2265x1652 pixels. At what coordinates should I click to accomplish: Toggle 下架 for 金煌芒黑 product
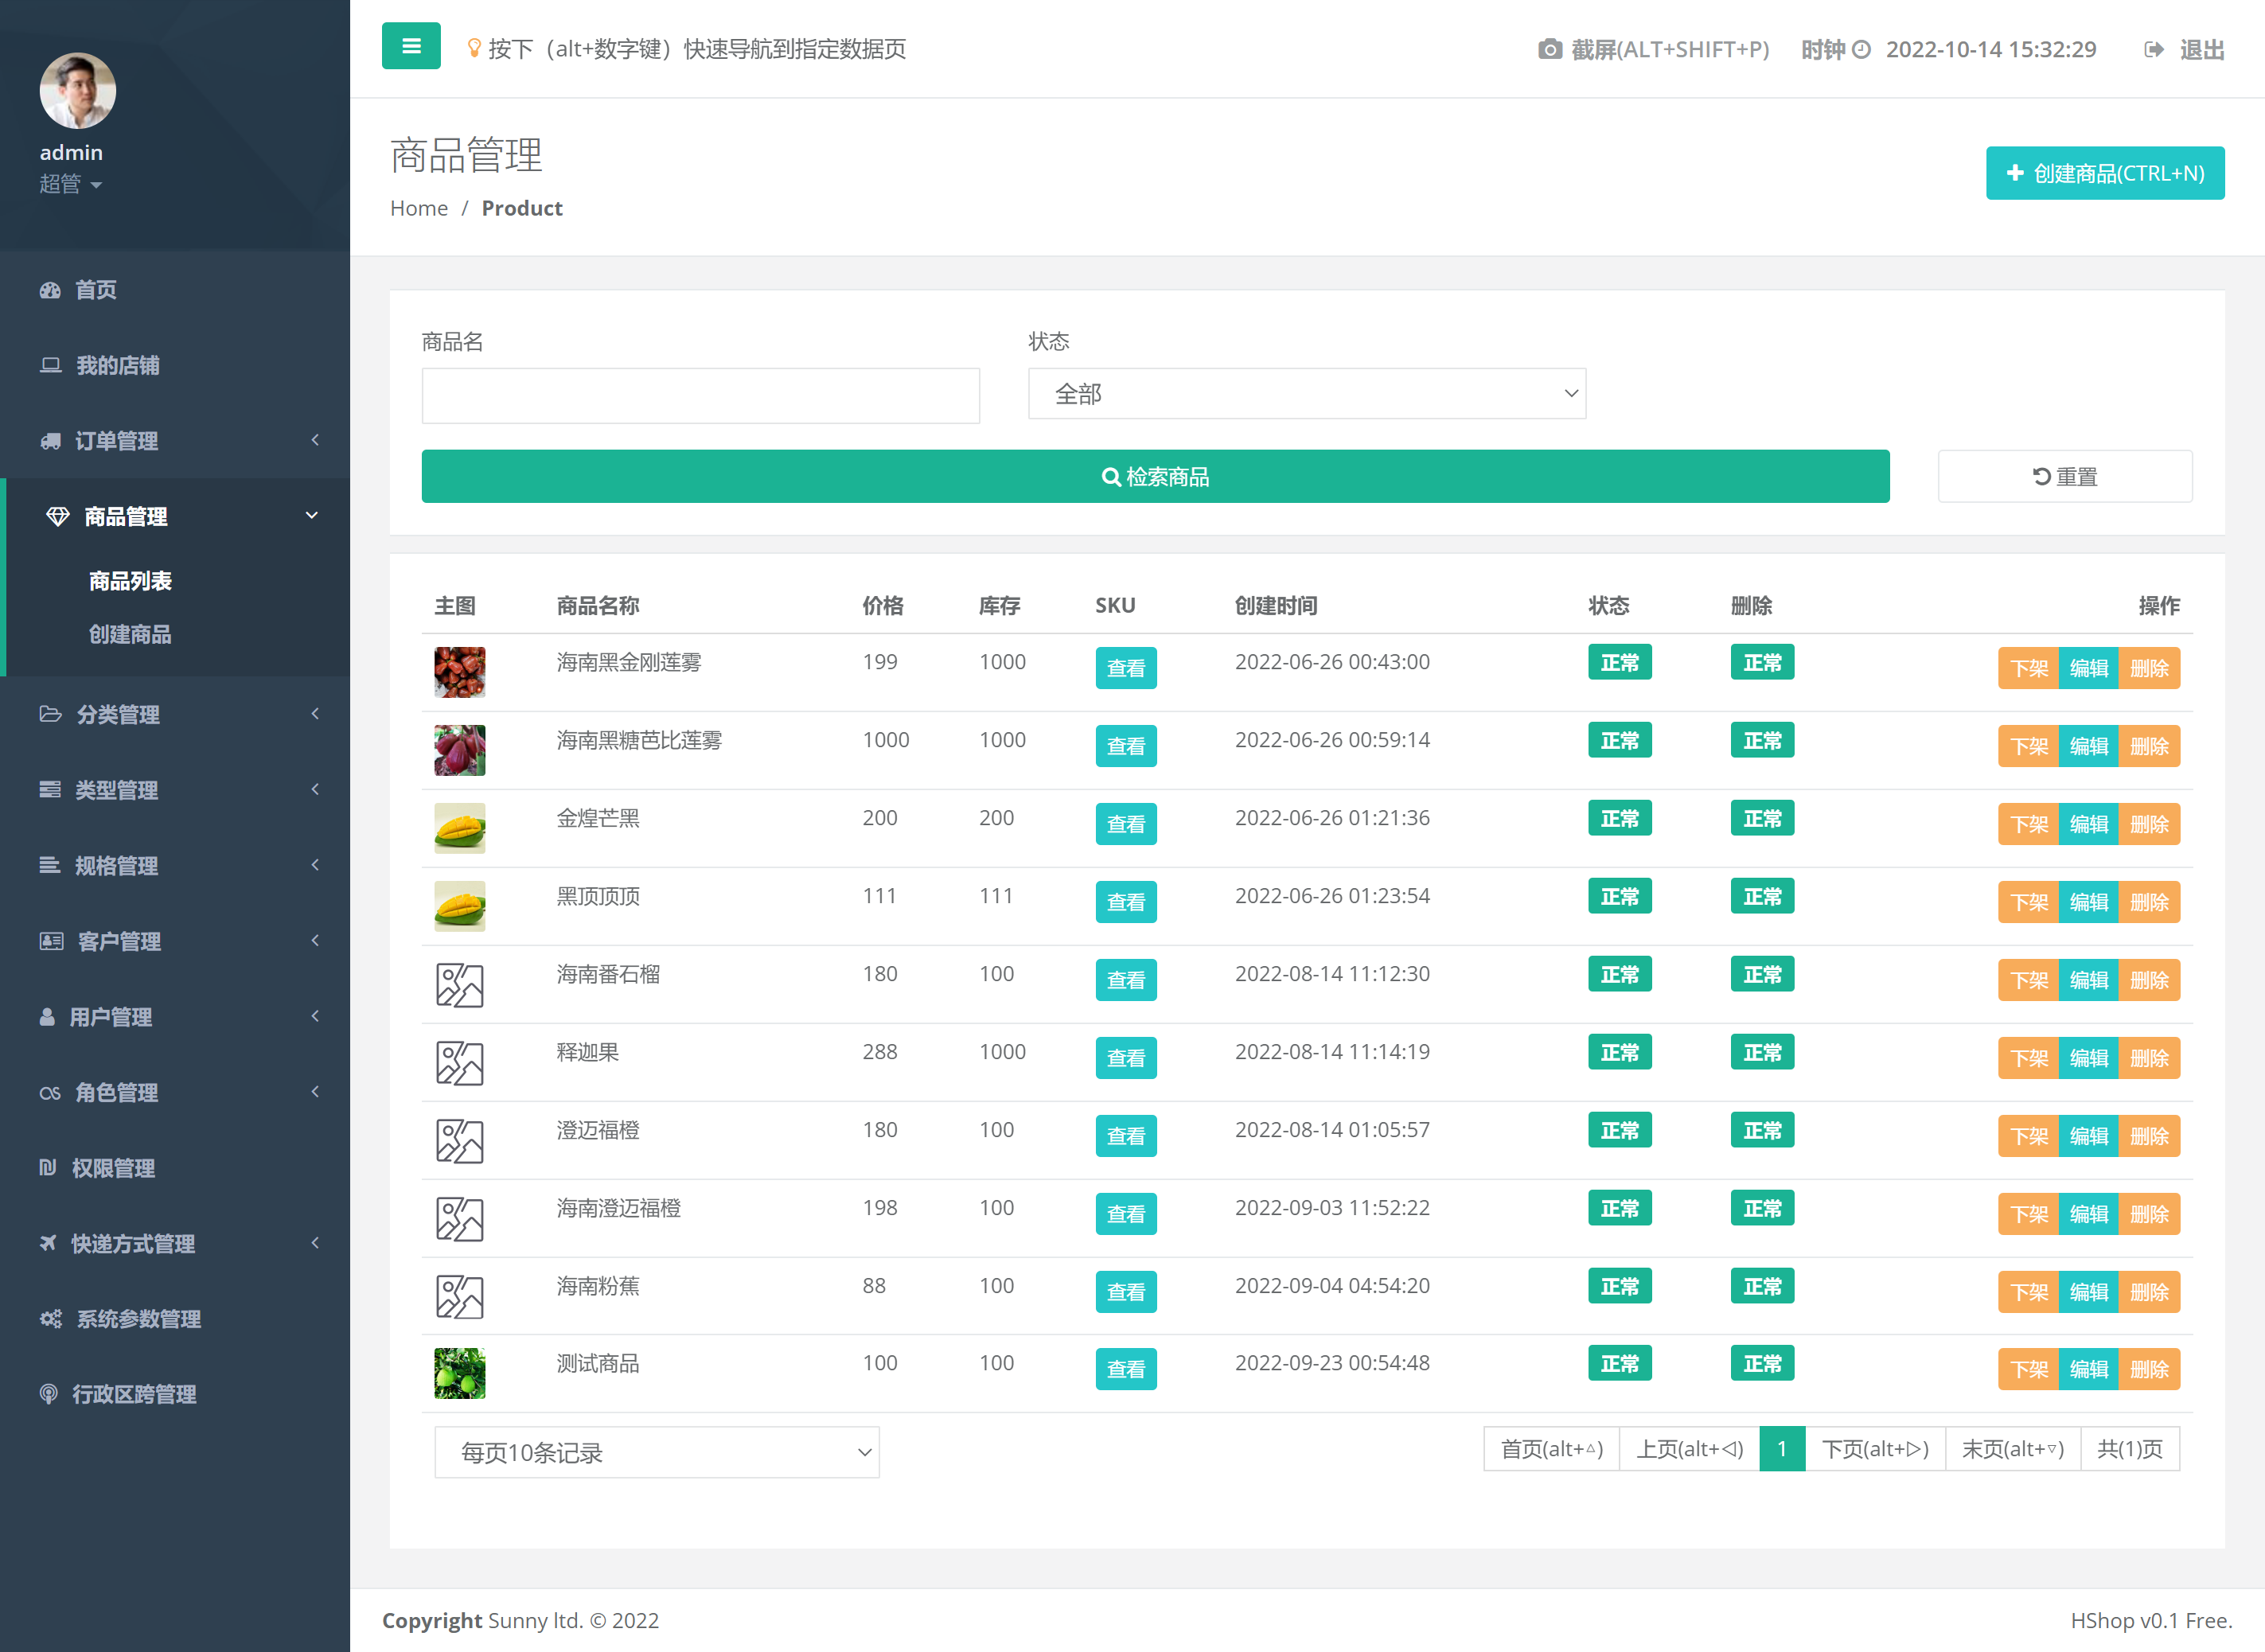click(2028, 824)
